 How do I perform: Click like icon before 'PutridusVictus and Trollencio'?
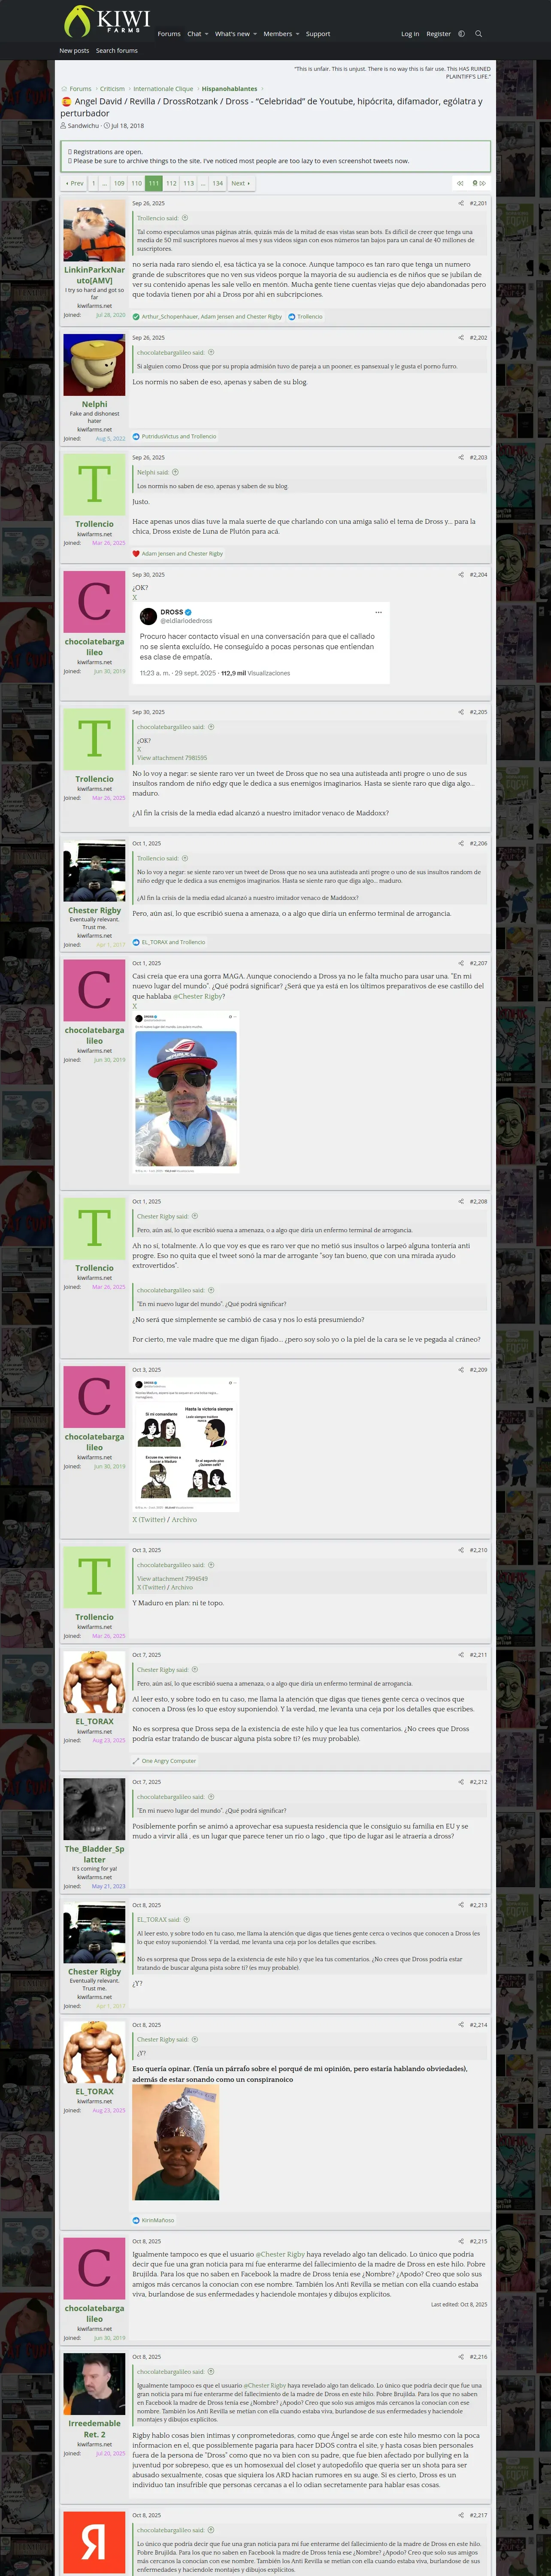136,436
